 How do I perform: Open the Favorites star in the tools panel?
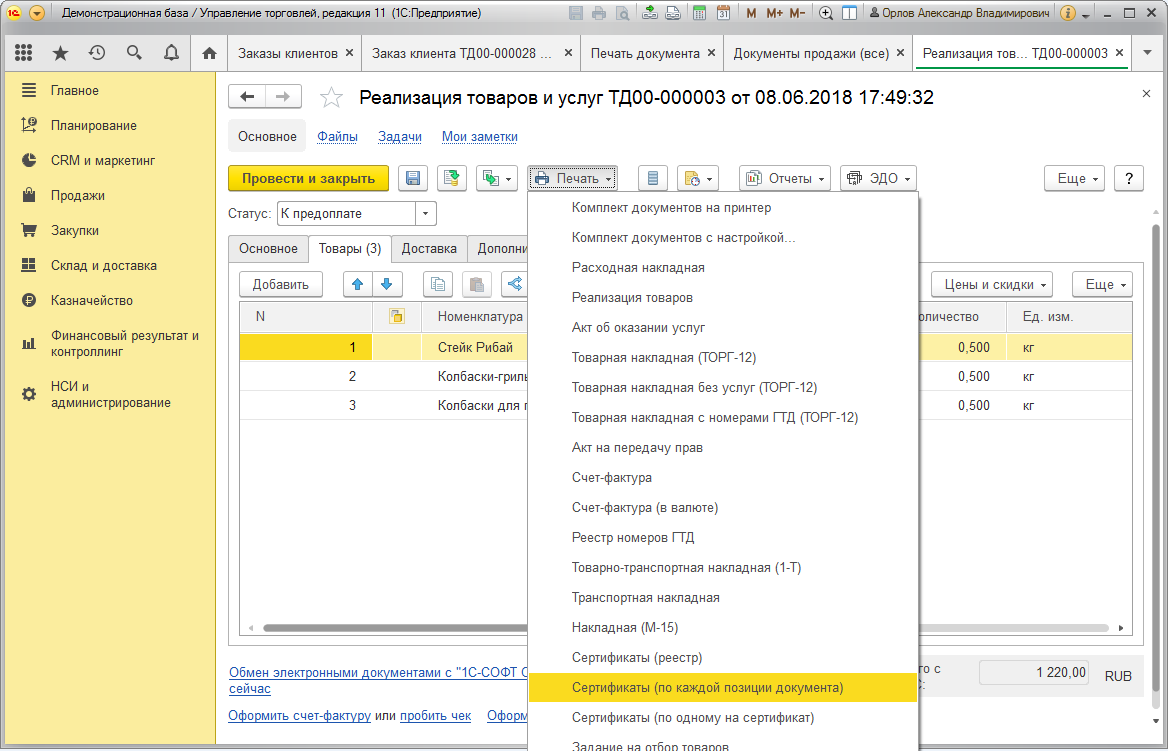pos(60,53)
